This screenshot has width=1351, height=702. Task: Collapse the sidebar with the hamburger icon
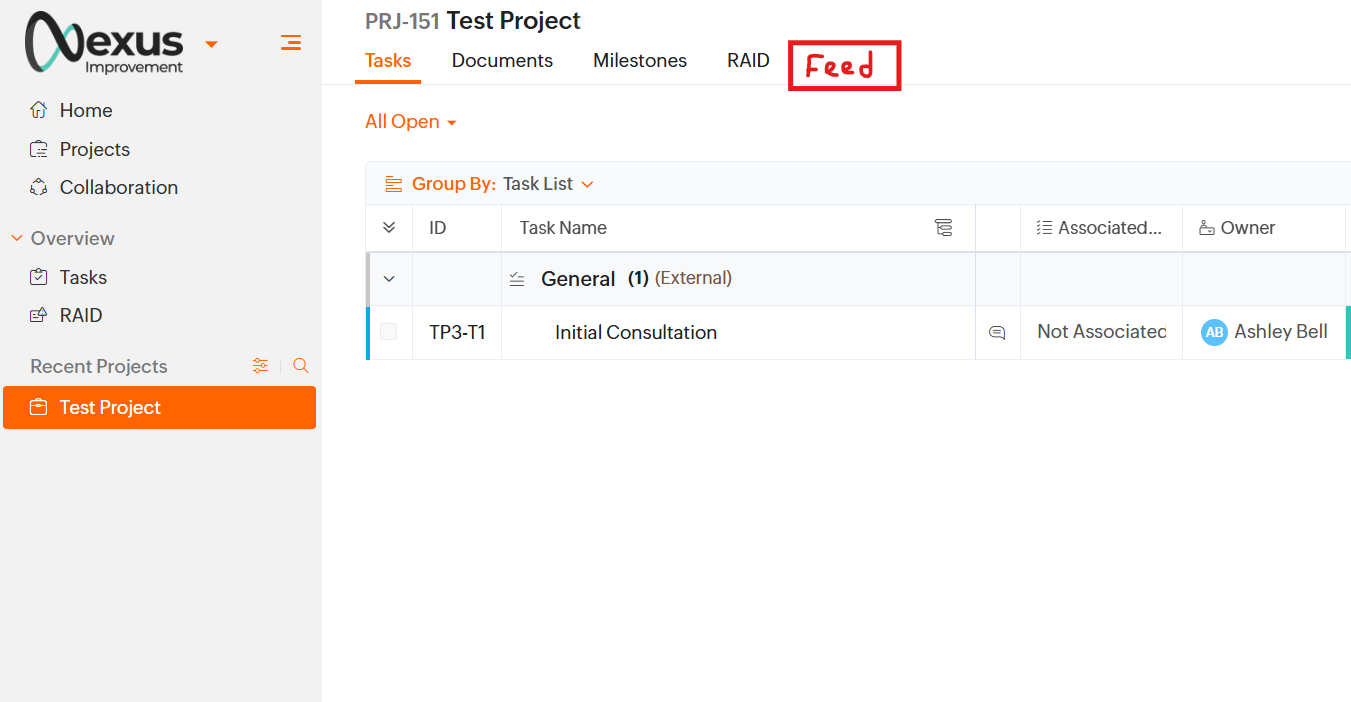291,42
